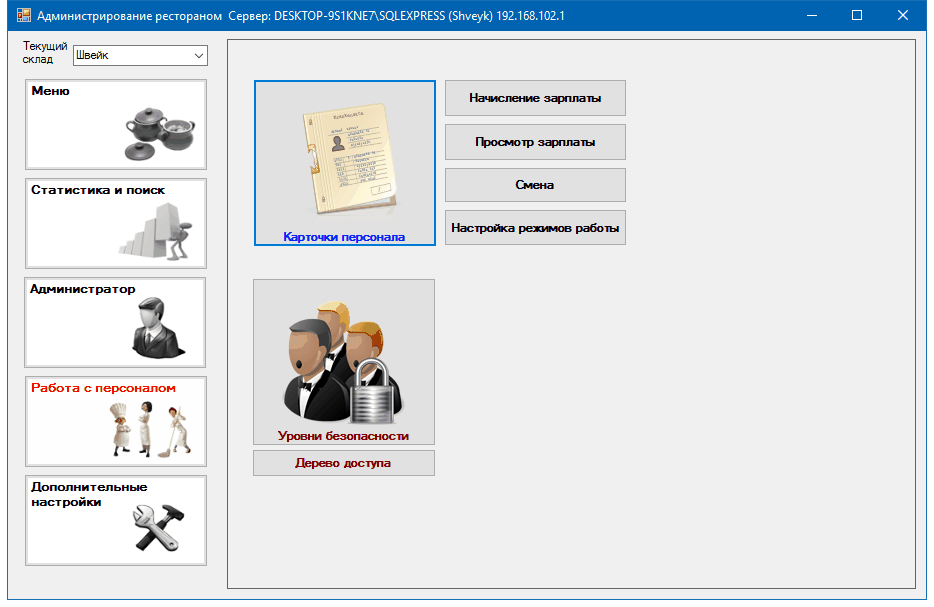Open Карточки персонала folder tile
The width and height of the screenshot is (934, 607).
point(344,163)
